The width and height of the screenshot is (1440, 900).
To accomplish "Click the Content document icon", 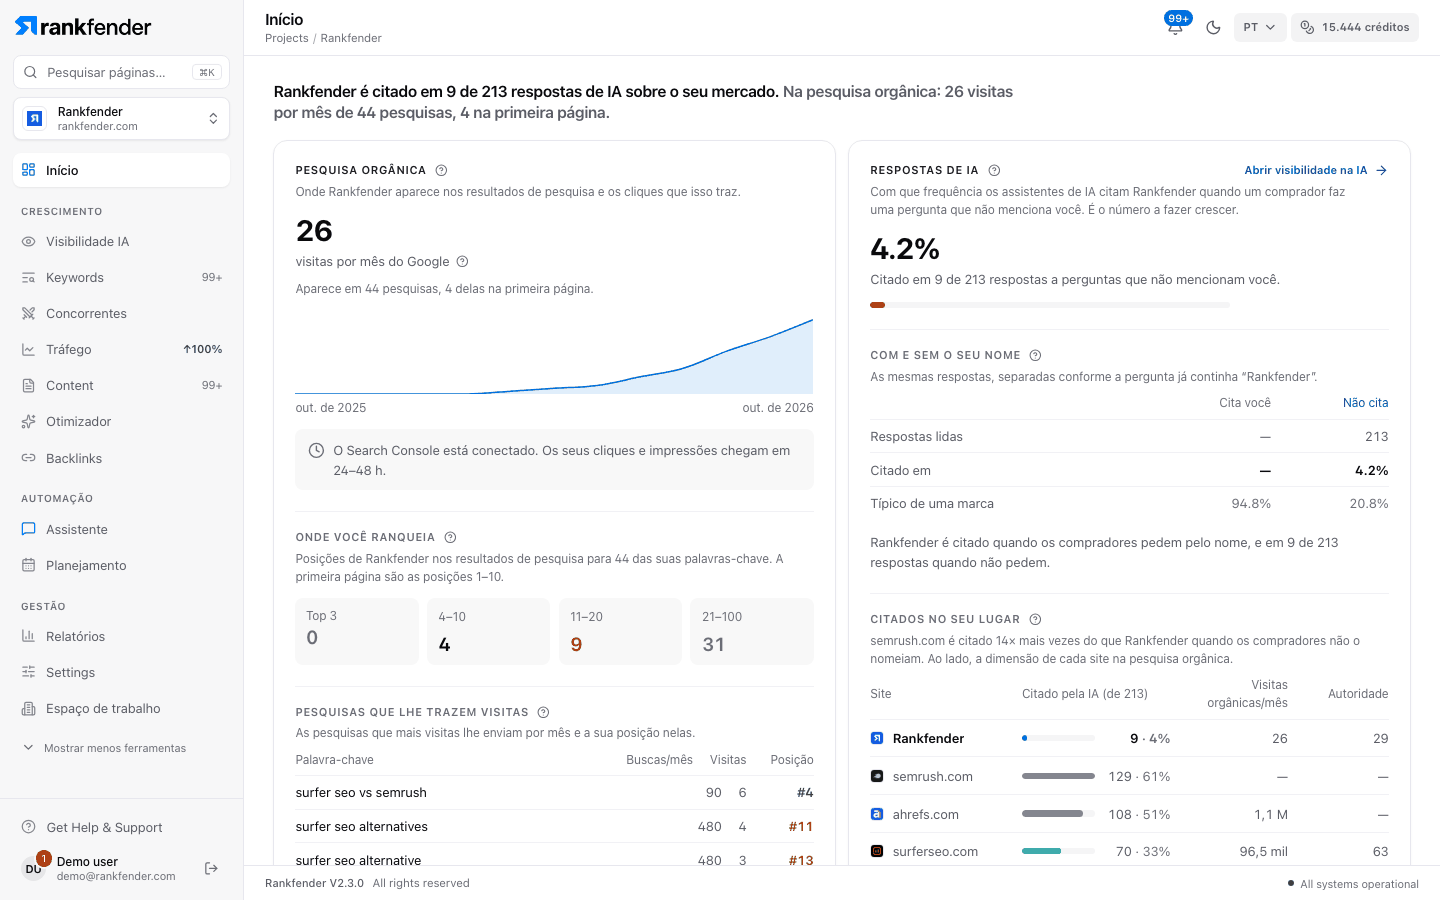I will point(28,386).
